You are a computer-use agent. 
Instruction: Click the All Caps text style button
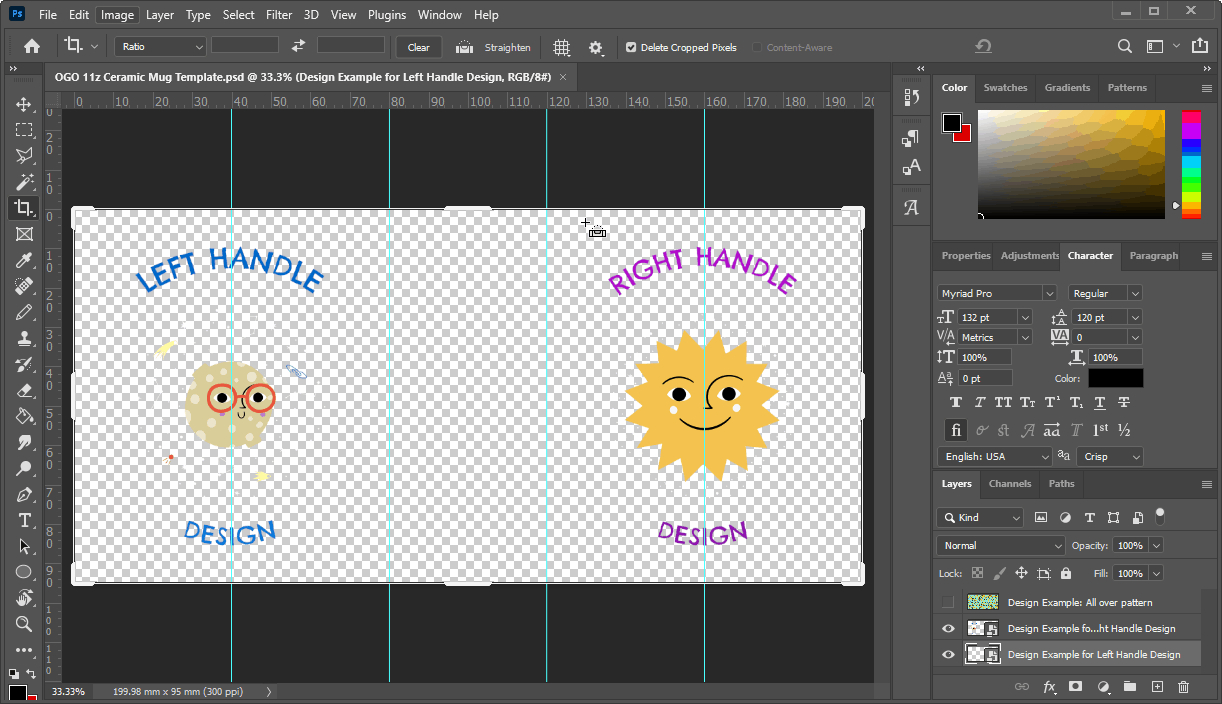coord(1003,402)
